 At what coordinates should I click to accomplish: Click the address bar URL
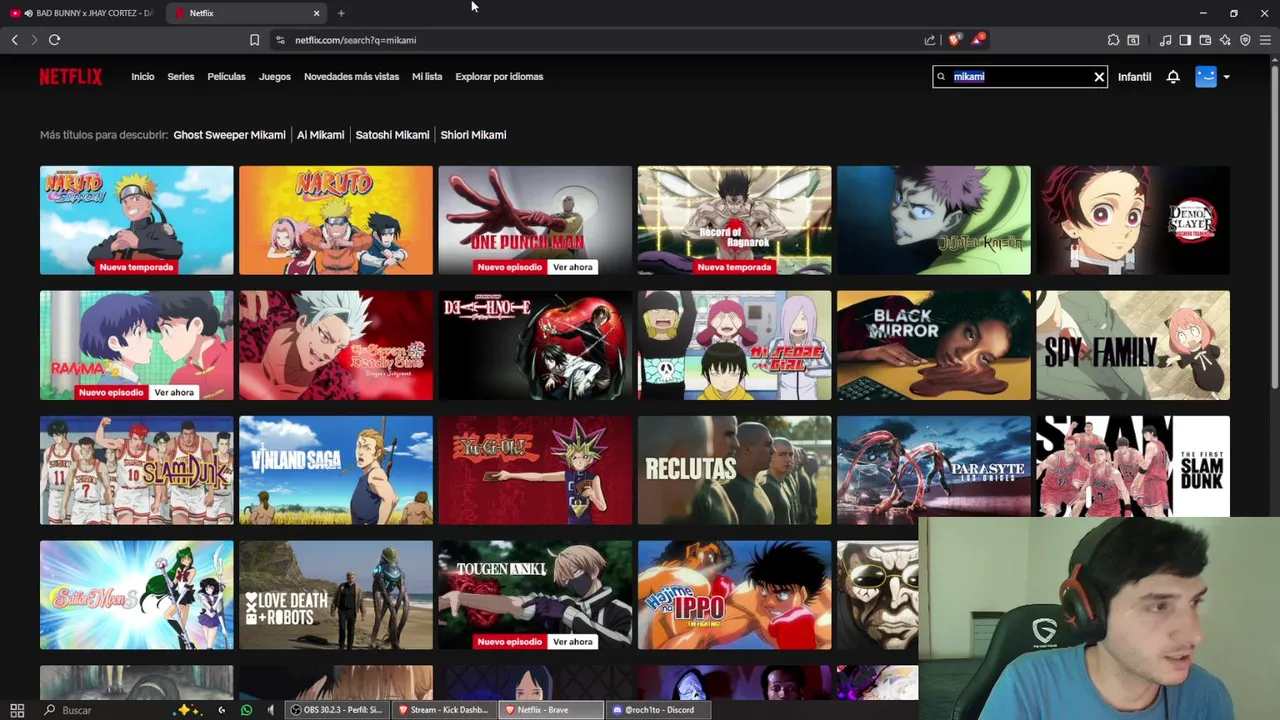click(x=355, y=40)
